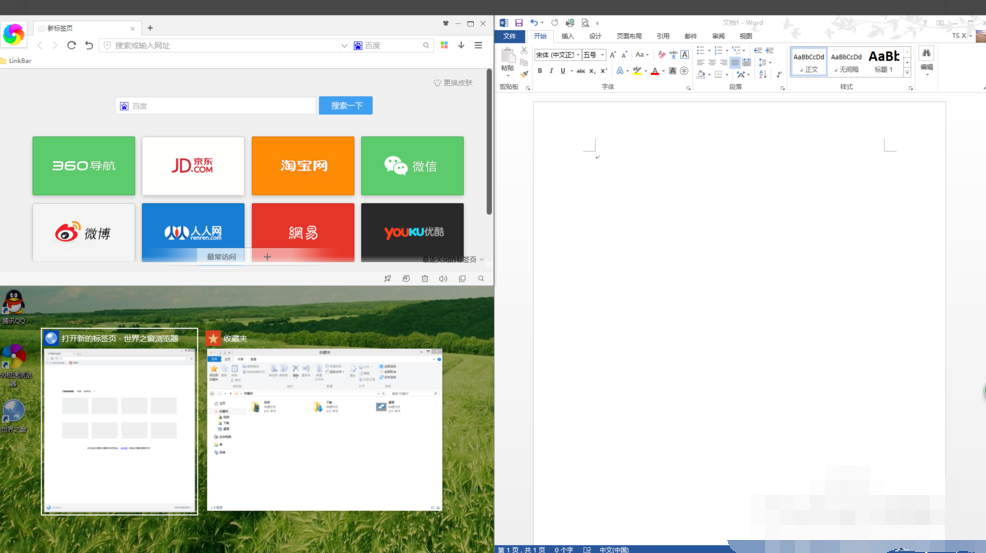The width and height of the screenshot is (986, 553).
Task: Click the browser refresh icon
Action: tap(72, 45)
